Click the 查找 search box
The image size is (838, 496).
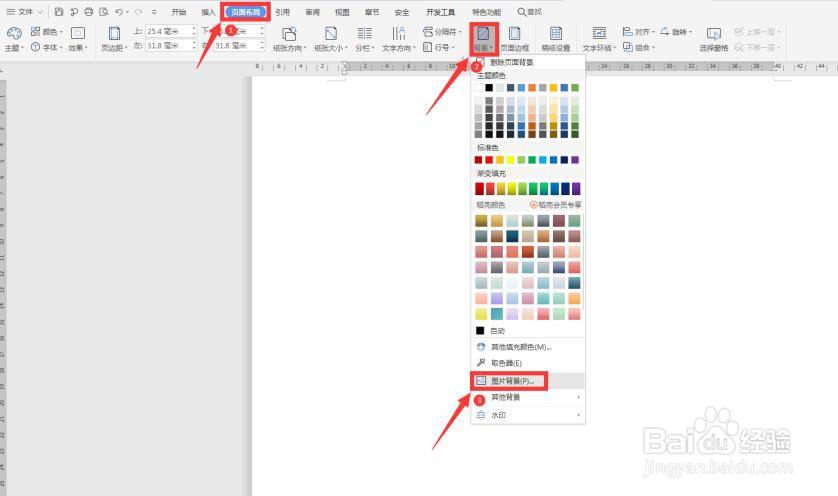point(530,12)
